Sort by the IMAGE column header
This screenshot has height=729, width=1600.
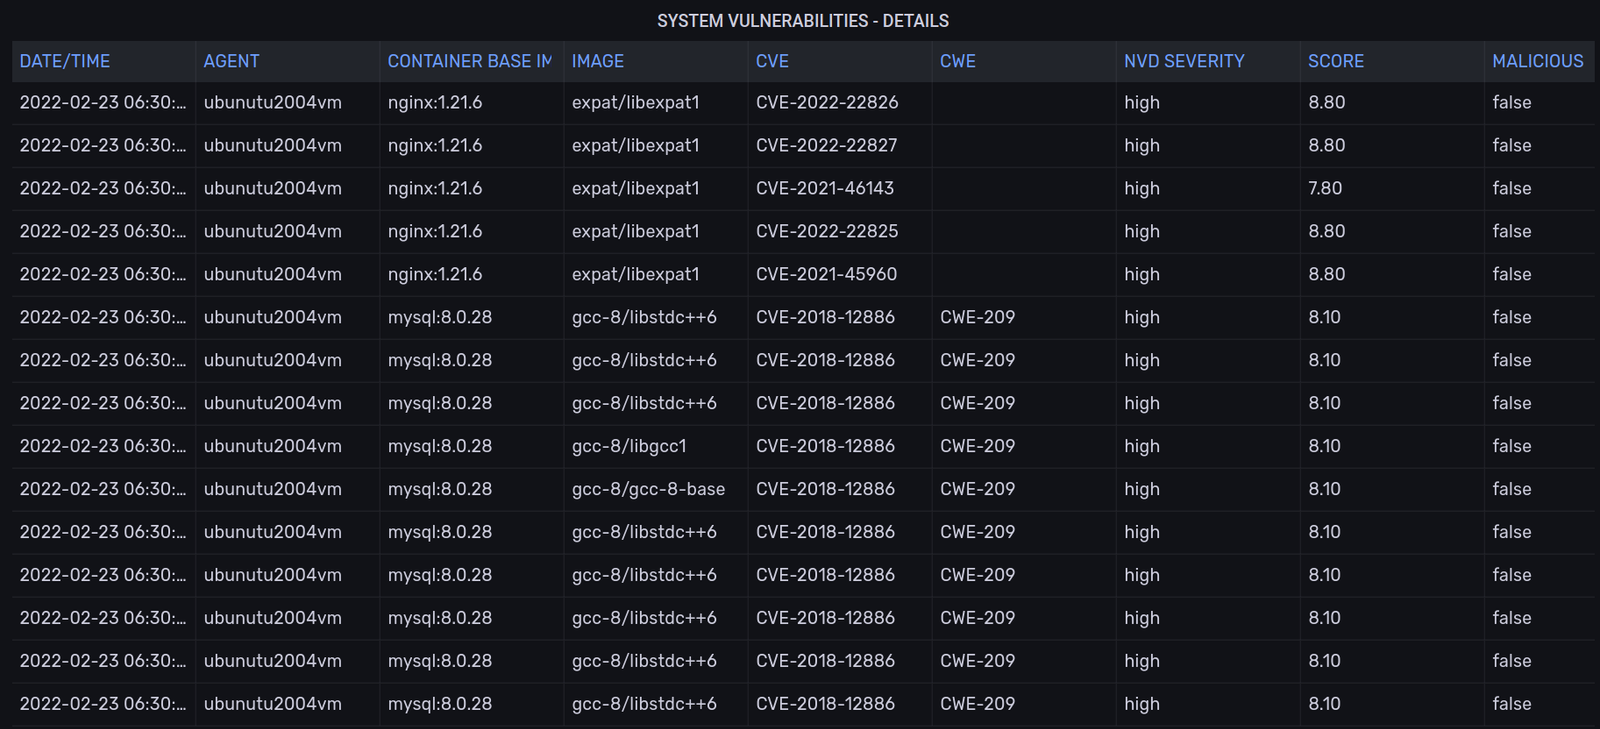click(597, 61)
